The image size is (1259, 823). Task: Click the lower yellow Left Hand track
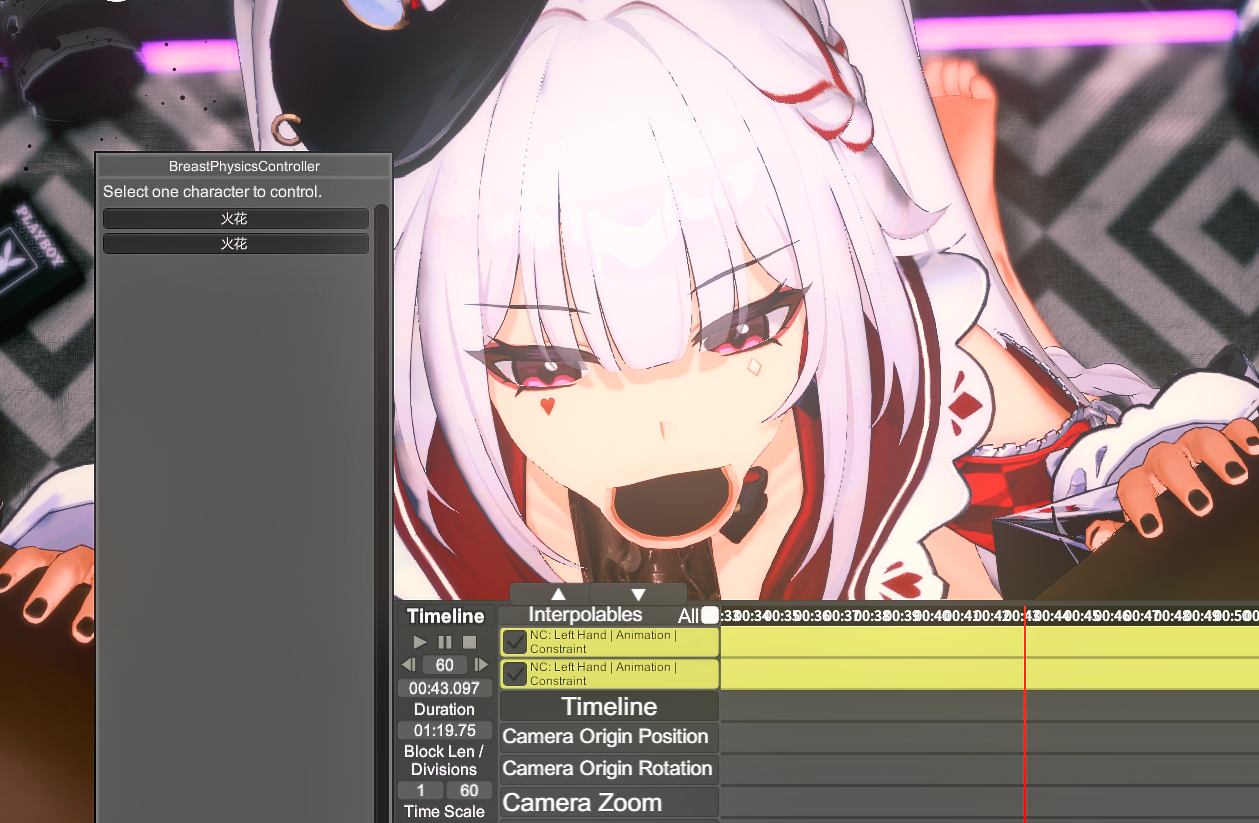point(989,674)
